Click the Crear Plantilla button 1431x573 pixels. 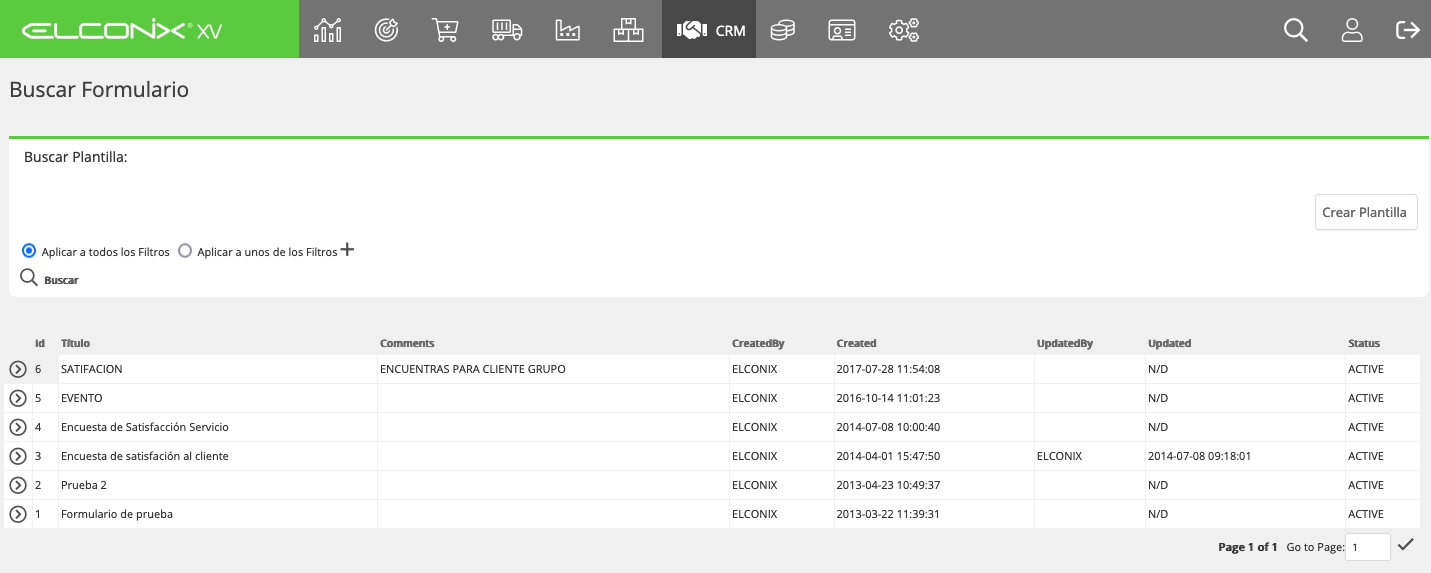1366,212
